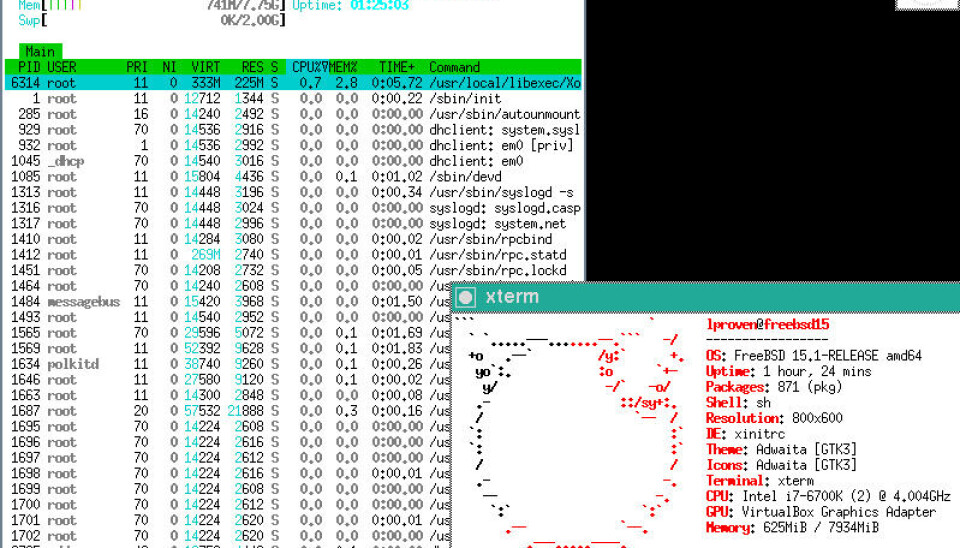Select process row with PID 1565
Viewport: 960px width, 548px height.
point(228,332)
